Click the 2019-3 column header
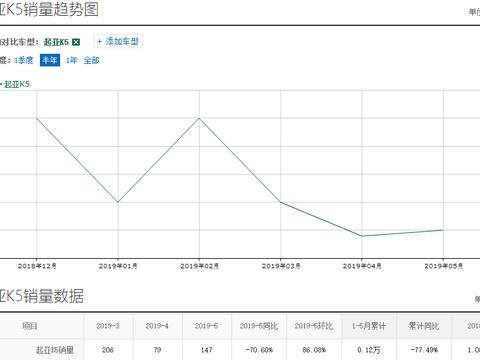This screenshot has width=480, height=360. tap(108, 326)
